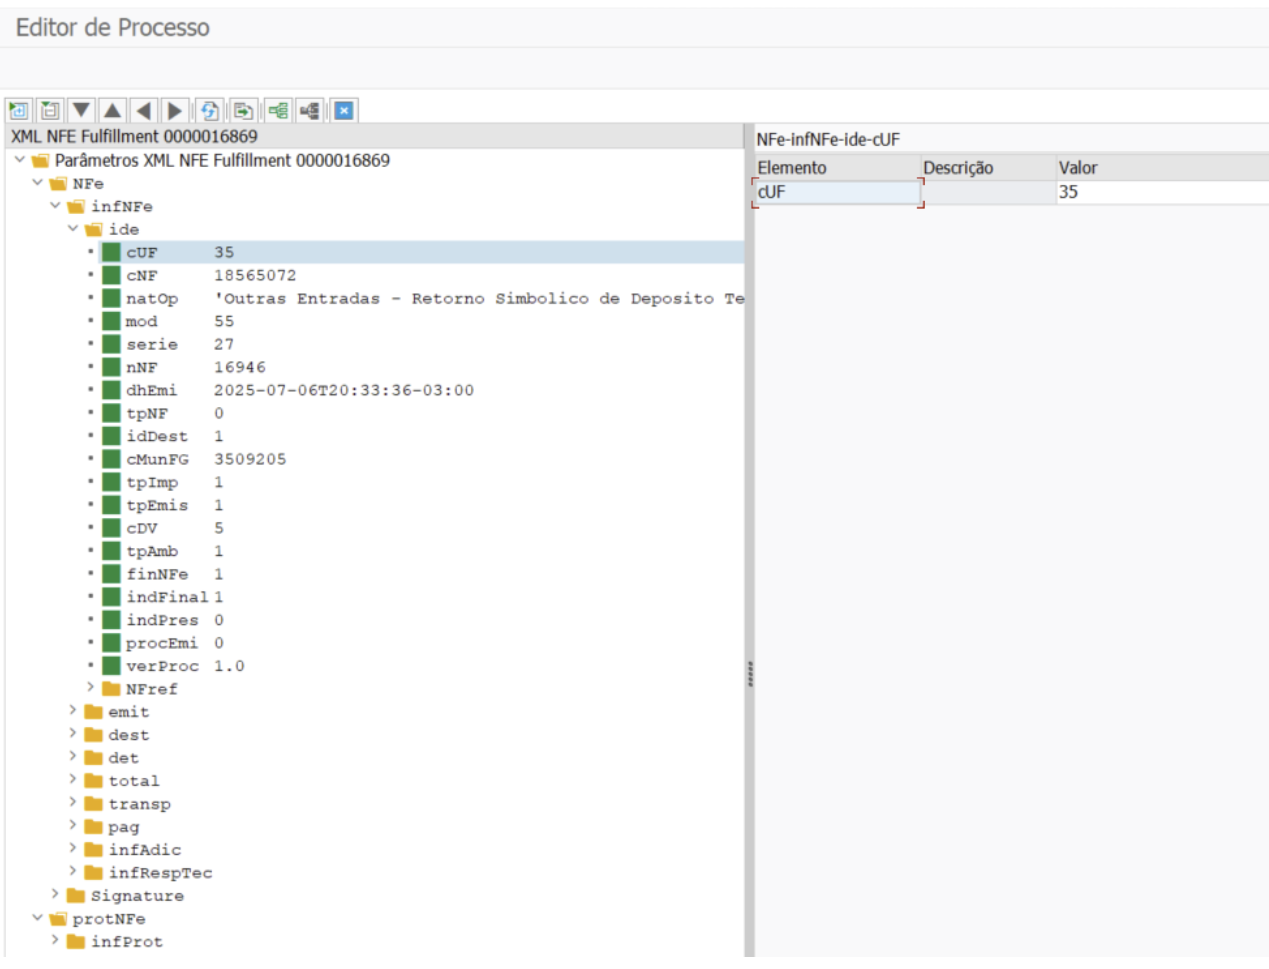Click the green square icon beside cDV

coord(111,528)
